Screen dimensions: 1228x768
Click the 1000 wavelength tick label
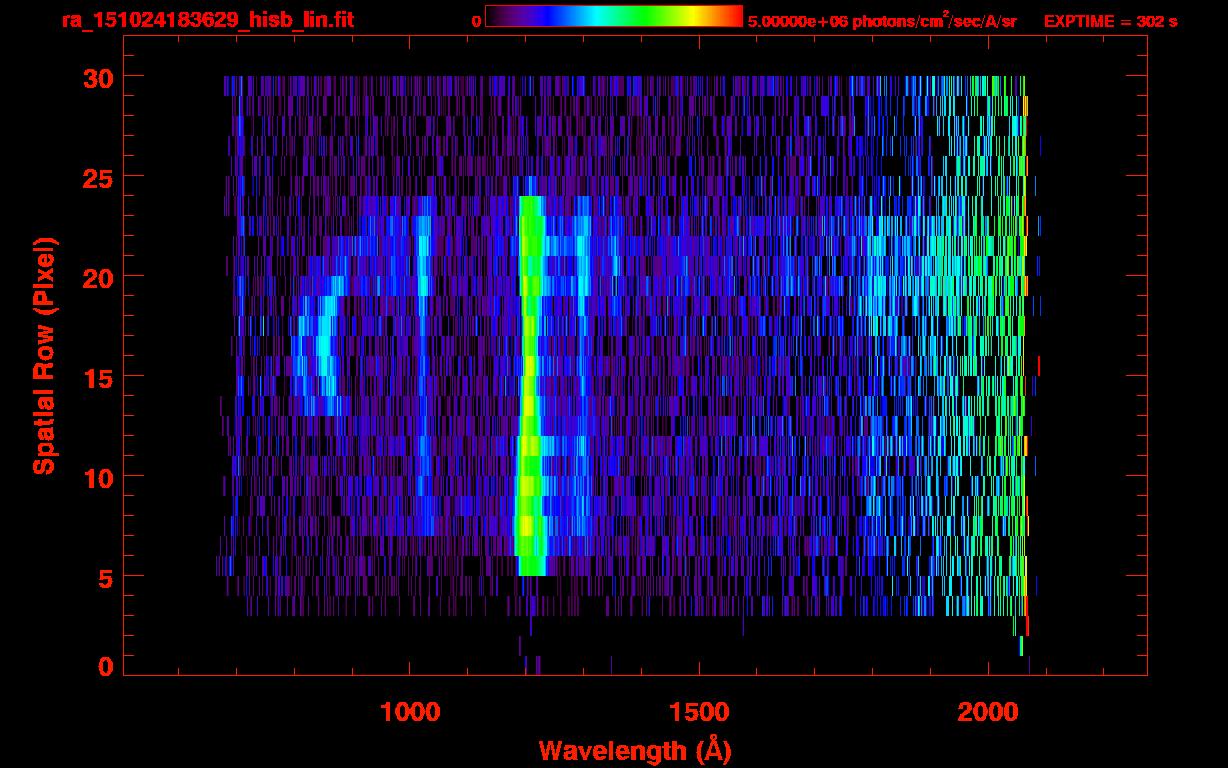[410, 712]
